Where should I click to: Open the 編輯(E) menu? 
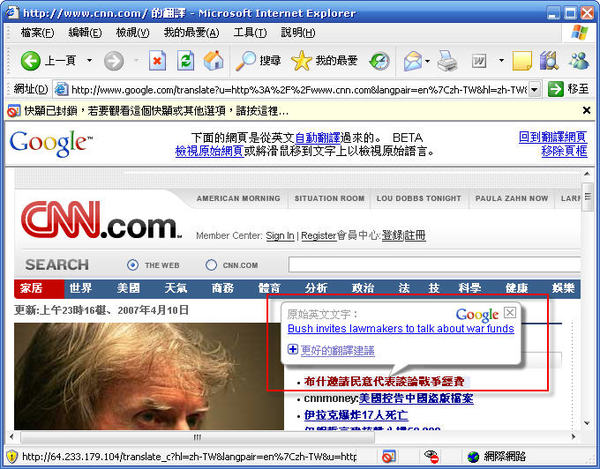point(85,33)
